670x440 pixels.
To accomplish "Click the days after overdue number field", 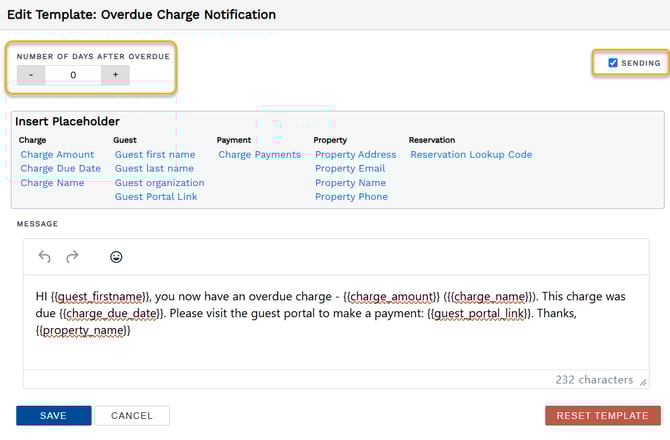I will coord(73,75).
